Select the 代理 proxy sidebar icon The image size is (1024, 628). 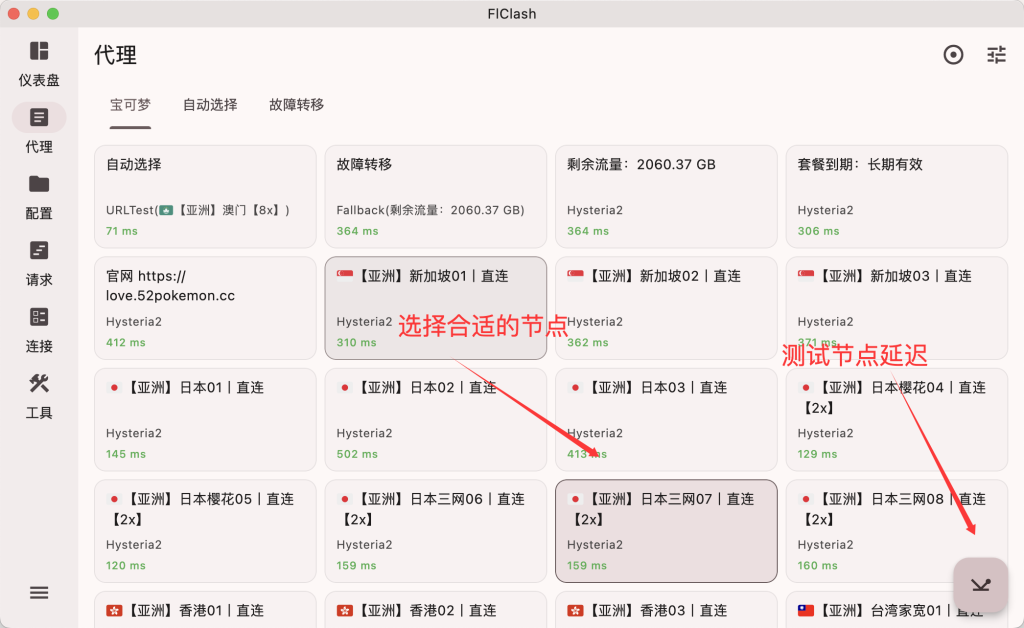39,118
